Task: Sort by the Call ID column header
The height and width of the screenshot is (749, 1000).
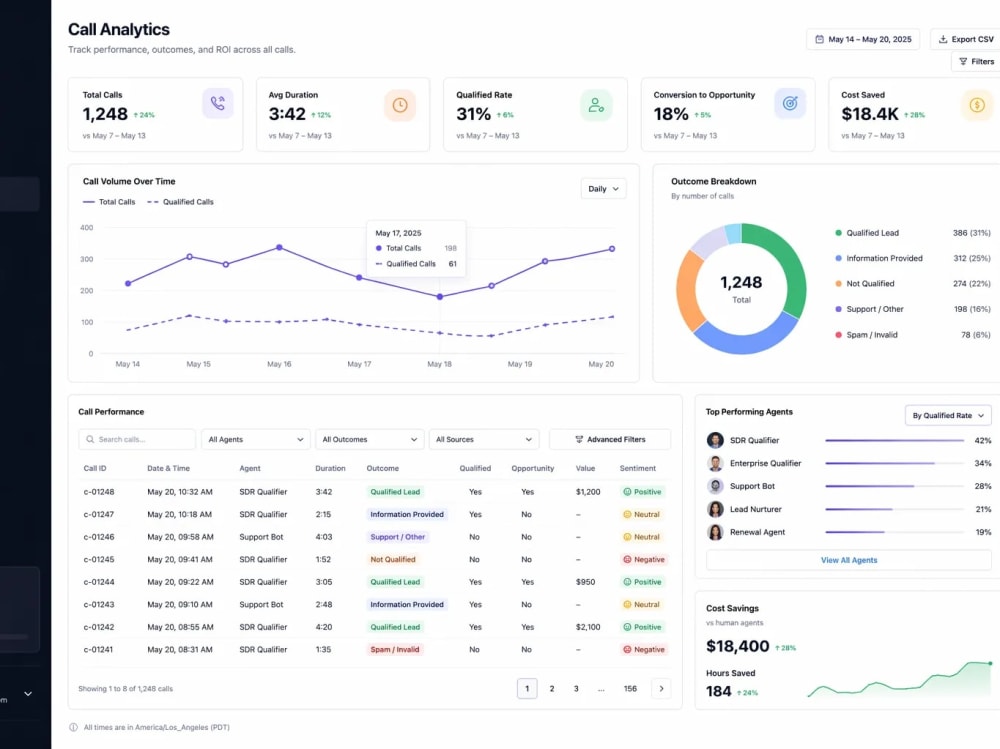Action: (95, 468)
